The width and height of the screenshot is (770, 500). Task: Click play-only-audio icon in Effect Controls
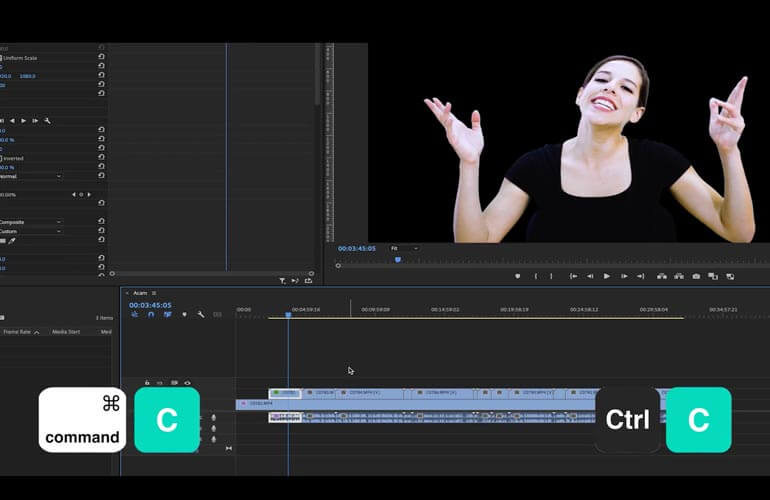295,281
